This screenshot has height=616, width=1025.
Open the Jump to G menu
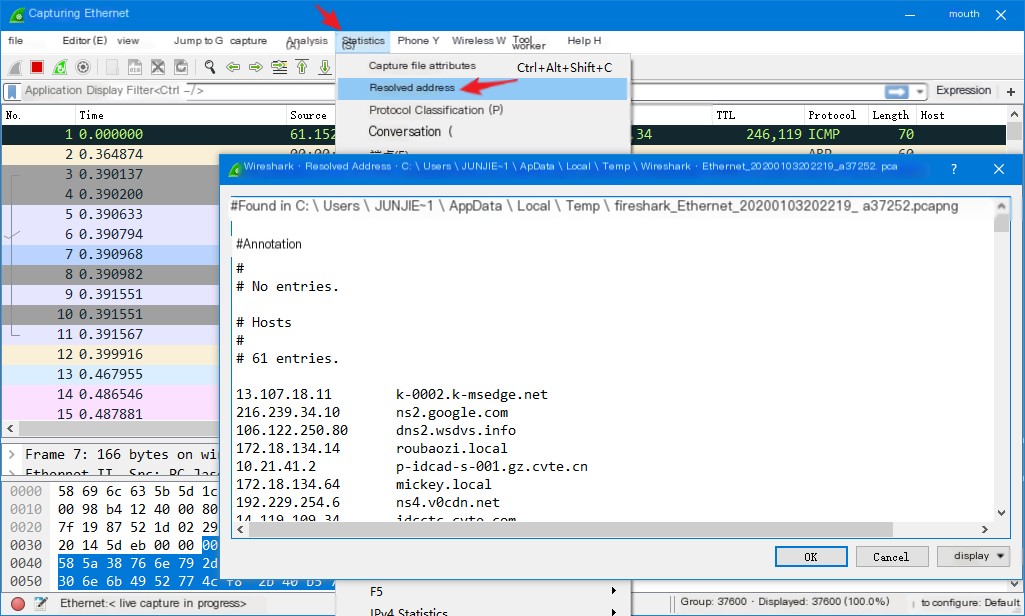point(198,41)
